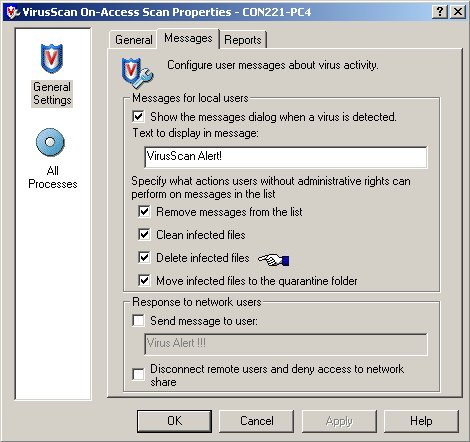Click the title bar question mark help button

click(x=439, y=12)
